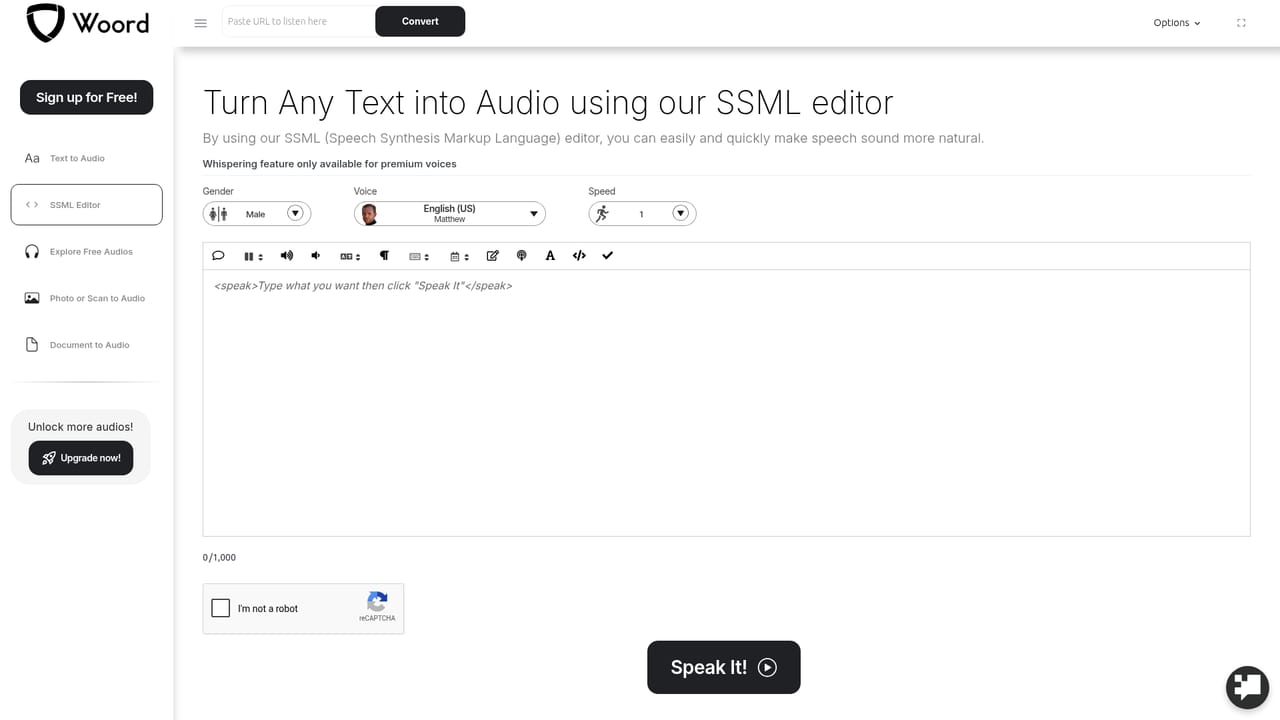
Task: Click the fullscreen icon in top bar
Action: point(1242,23)
